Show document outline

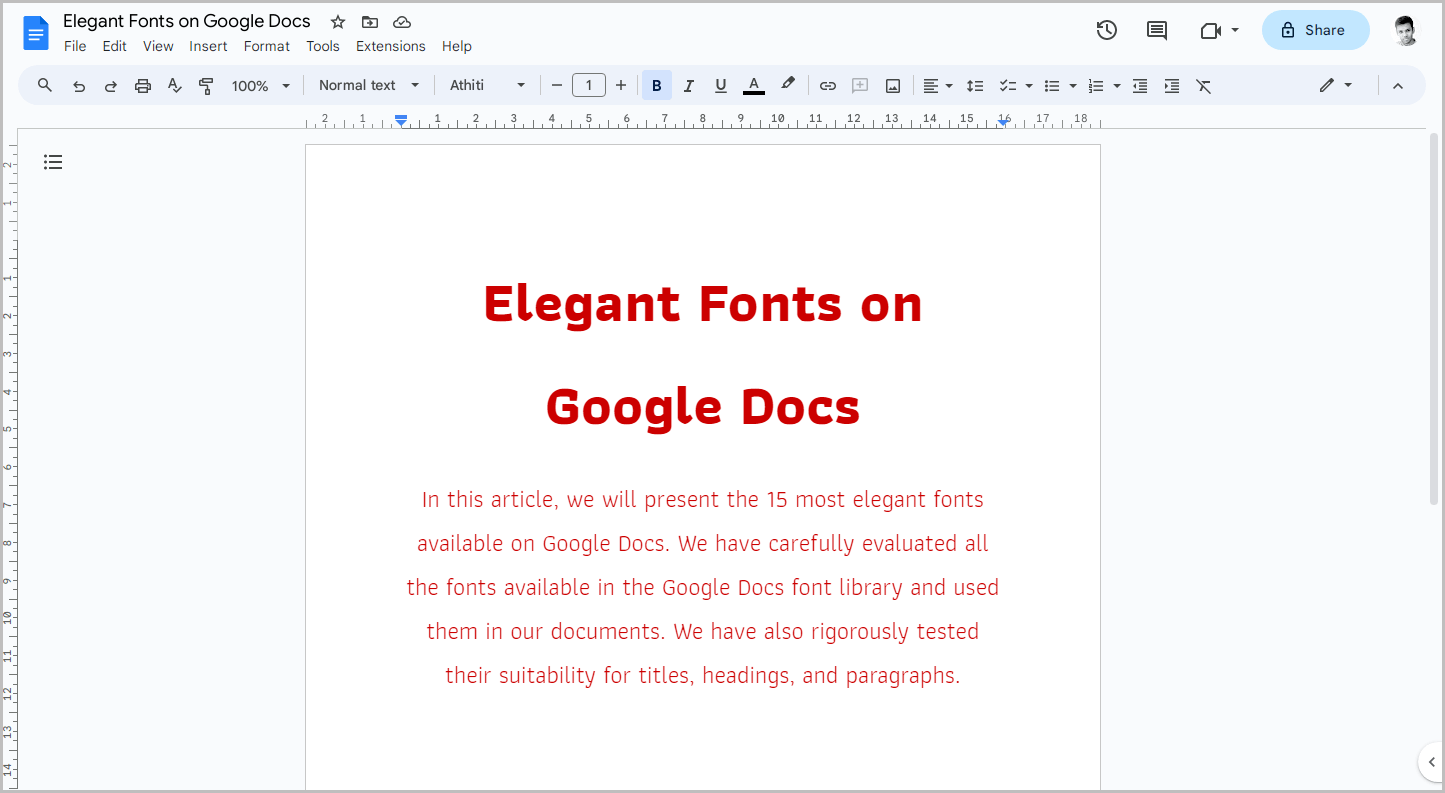click(53, 161)
